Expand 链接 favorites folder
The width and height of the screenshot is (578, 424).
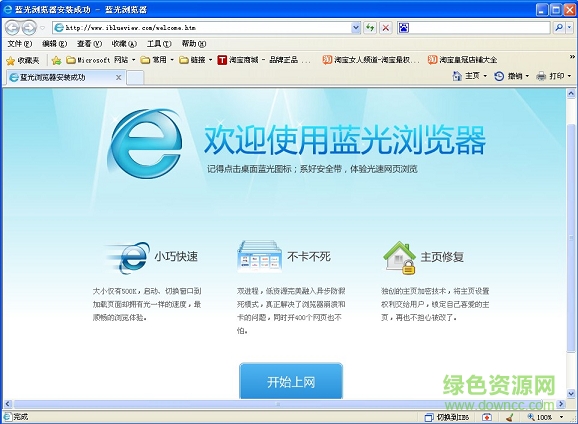click(195, 60)
